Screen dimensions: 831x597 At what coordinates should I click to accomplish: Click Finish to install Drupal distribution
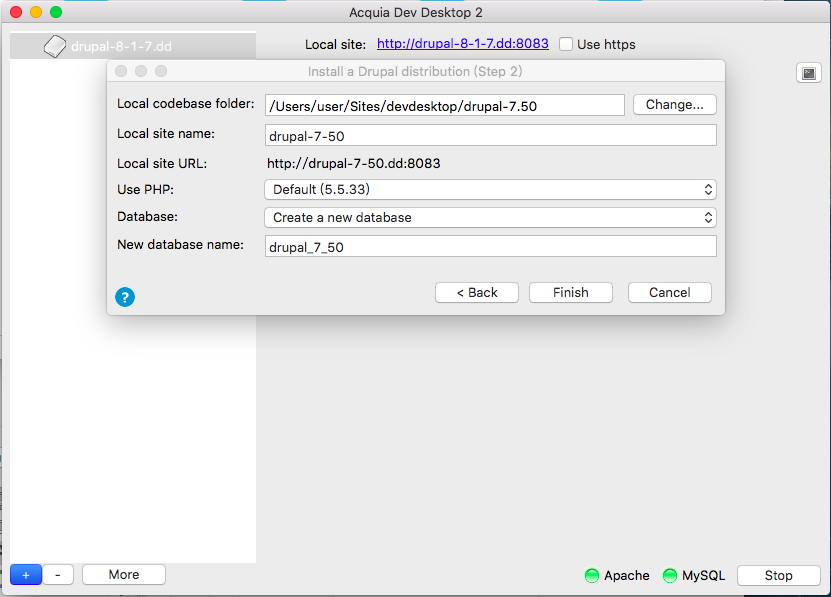pos(571,293)
